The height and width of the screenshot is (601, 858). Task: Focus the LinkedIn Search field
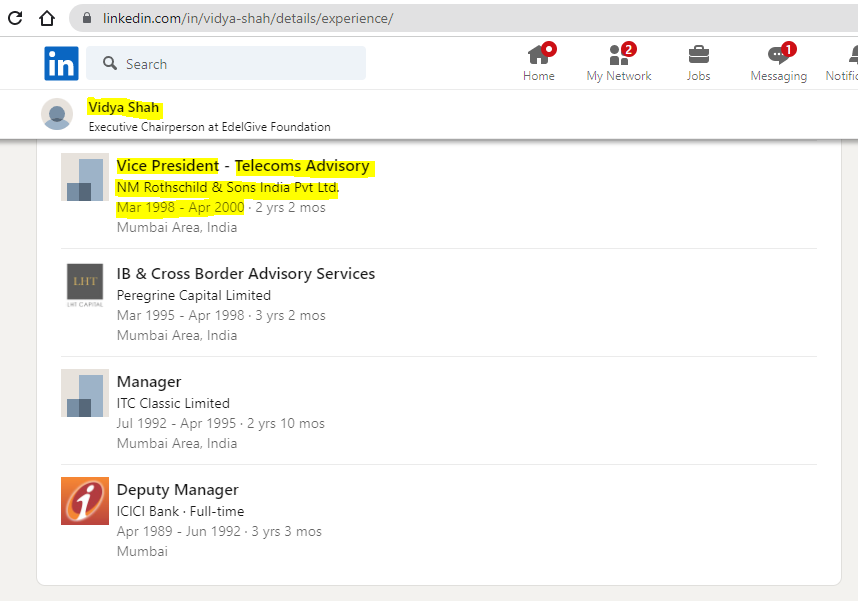(226, 63)
